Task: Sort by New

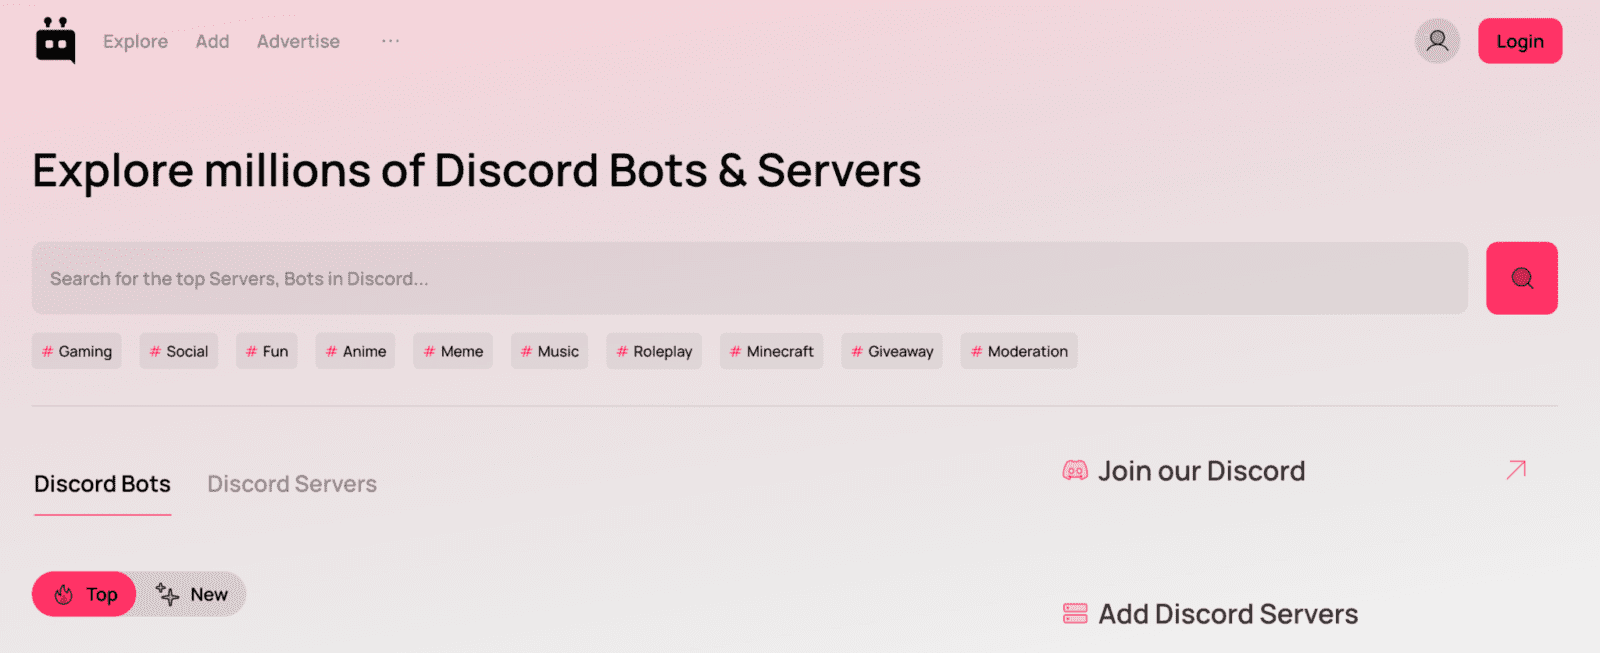Action: point(192,594)
